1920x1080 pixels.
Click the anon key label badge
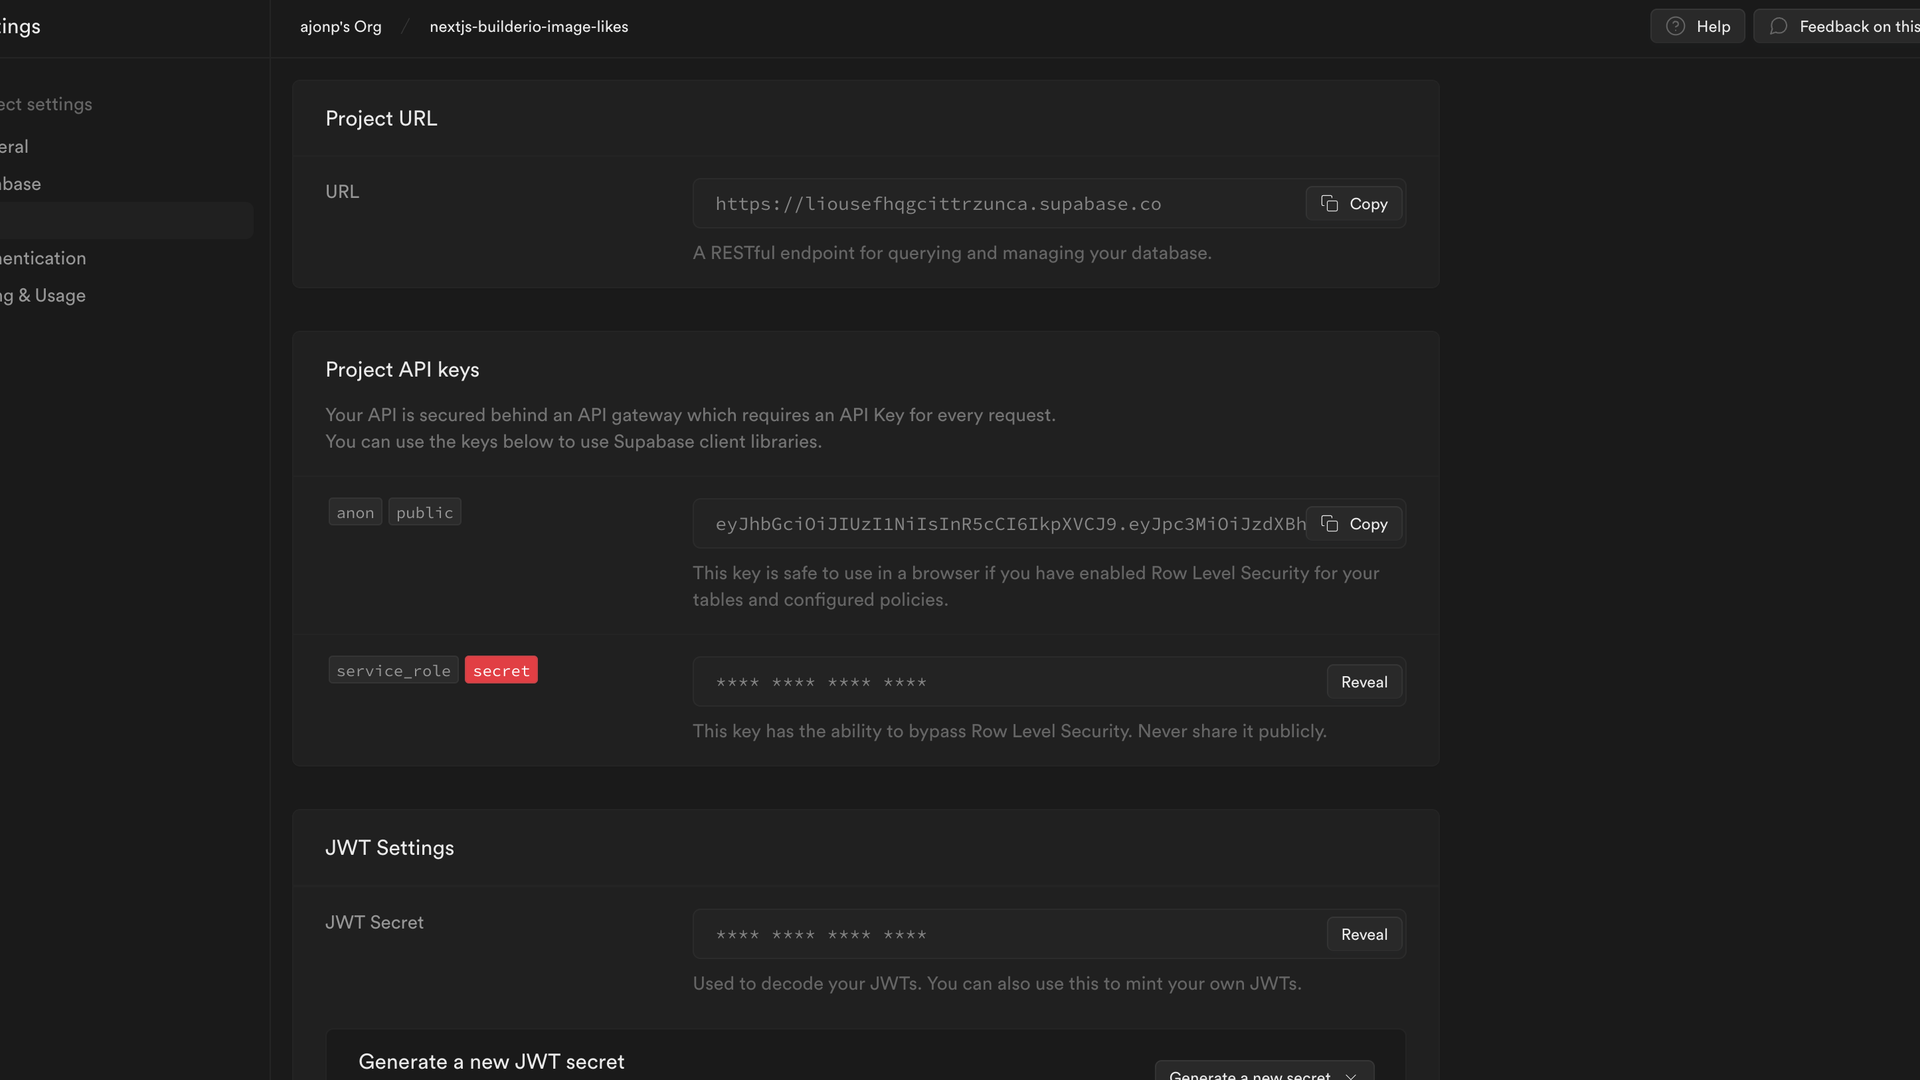pos(355,513)
